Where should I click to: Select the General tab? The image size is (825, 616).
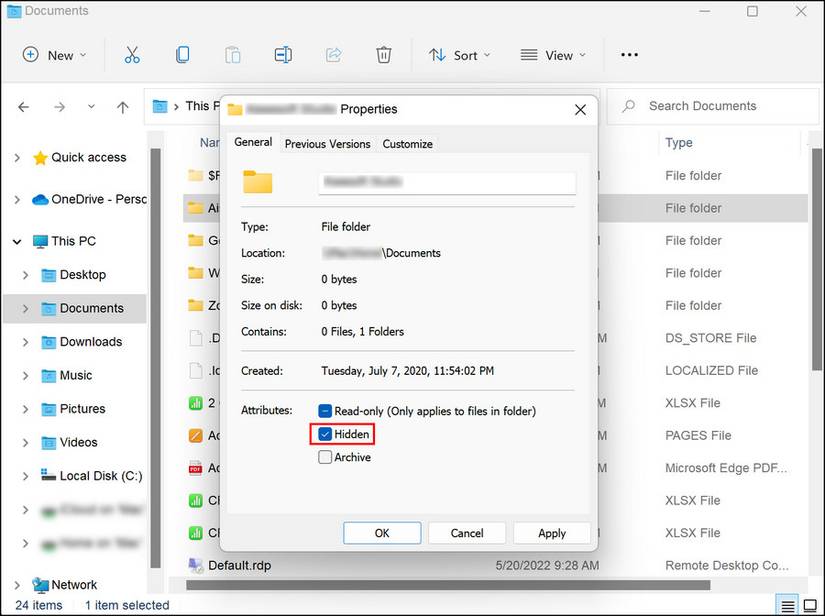pyautogui.click(x=253, y=142)
